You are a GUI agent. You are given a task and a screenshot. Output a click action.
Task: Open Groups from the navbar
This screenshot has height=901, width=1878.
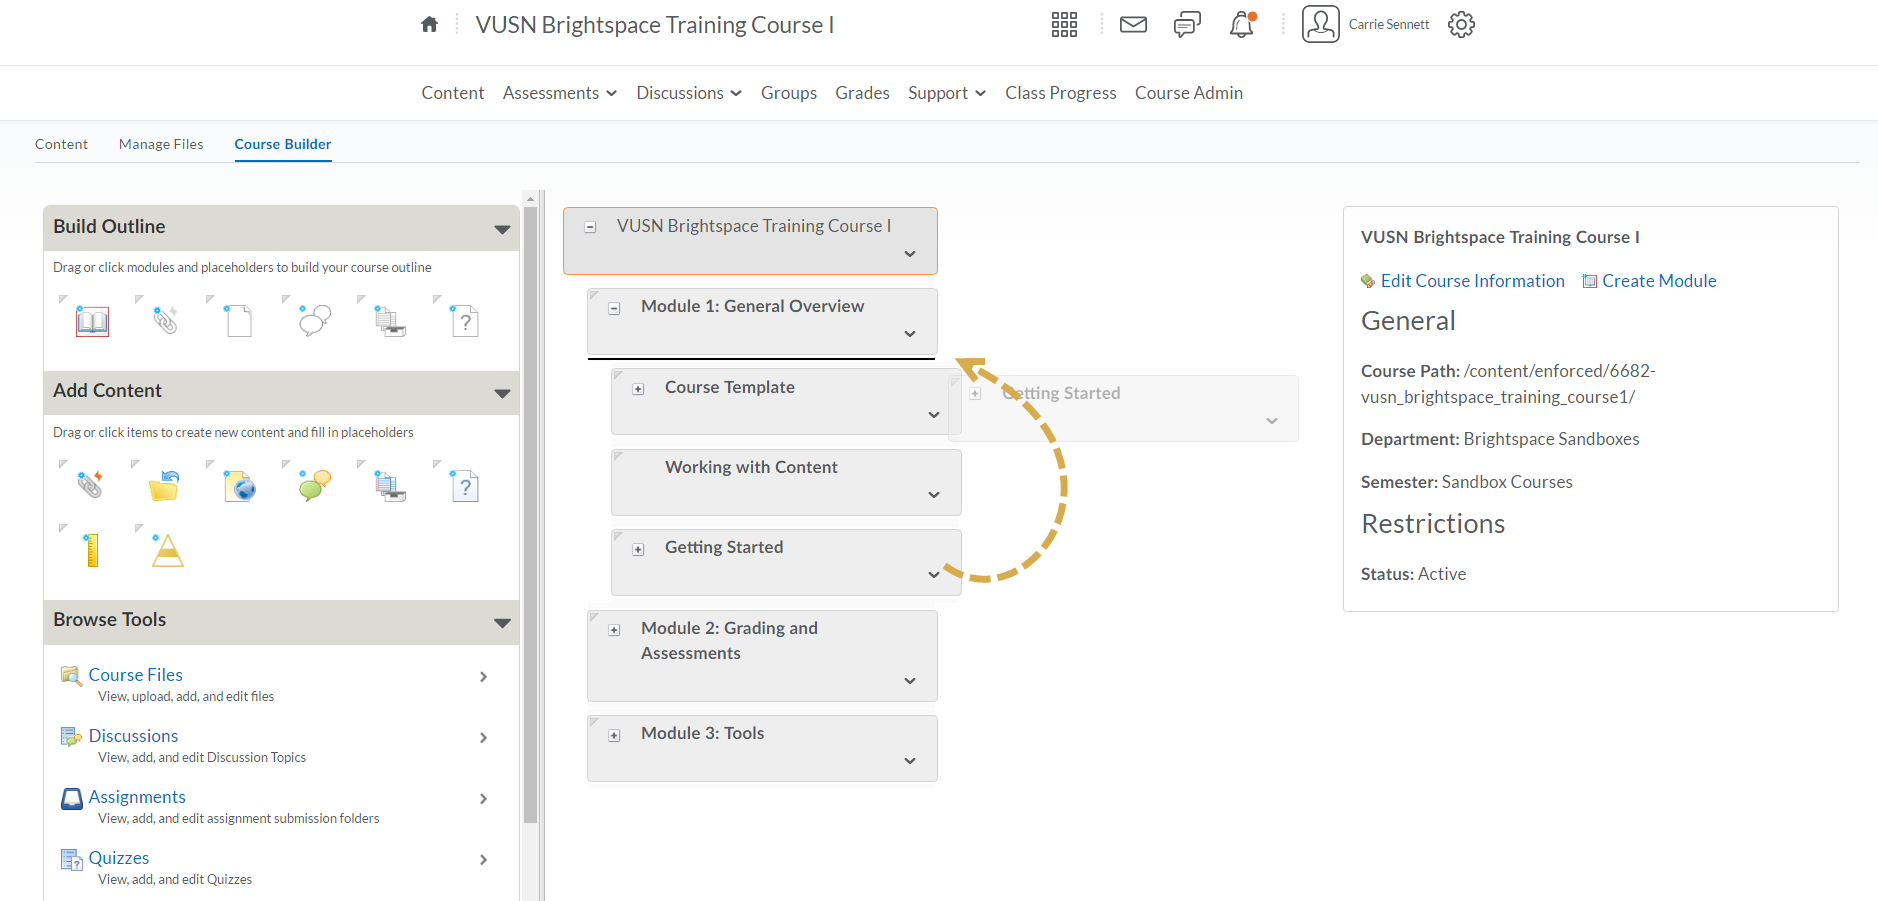click(789, 93)
